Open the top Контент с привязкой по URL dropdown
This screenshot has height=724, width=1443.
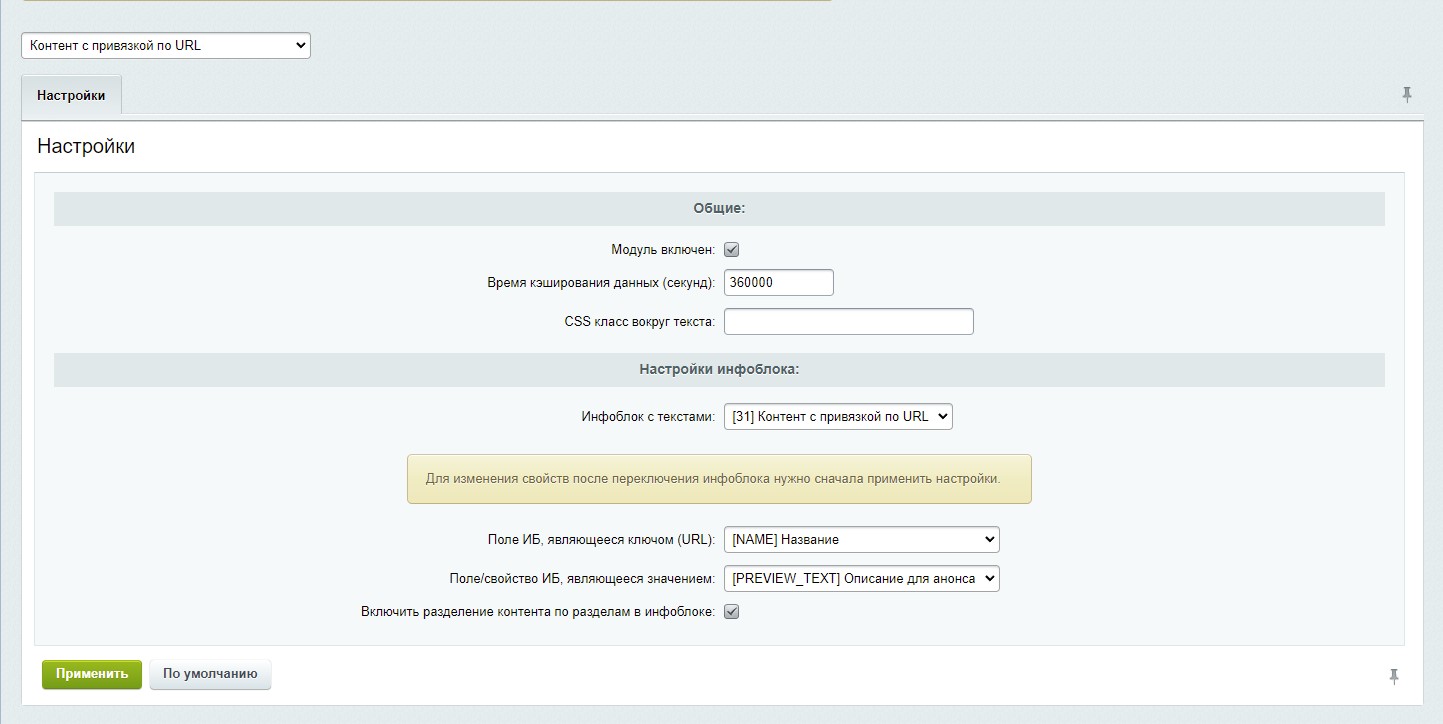click(x=166, y=46)
